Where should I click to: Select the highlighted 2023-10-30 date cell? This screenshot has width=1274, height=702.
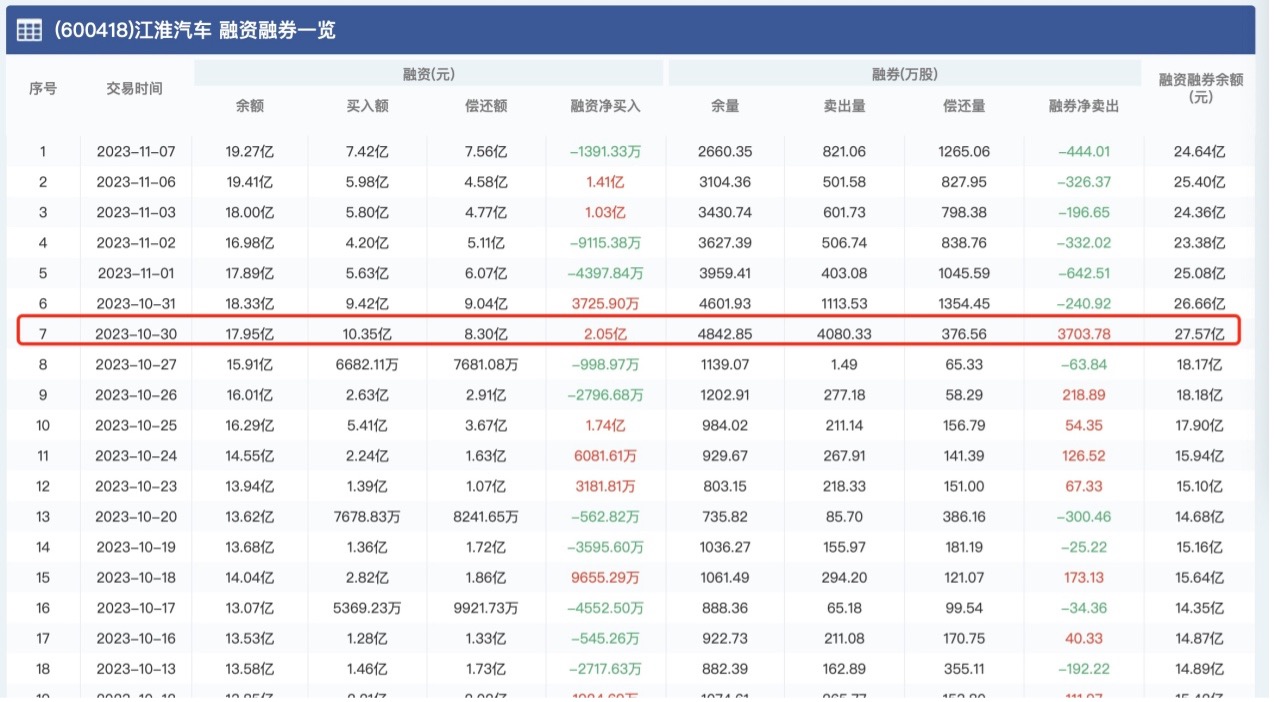(x=135, y=334)
